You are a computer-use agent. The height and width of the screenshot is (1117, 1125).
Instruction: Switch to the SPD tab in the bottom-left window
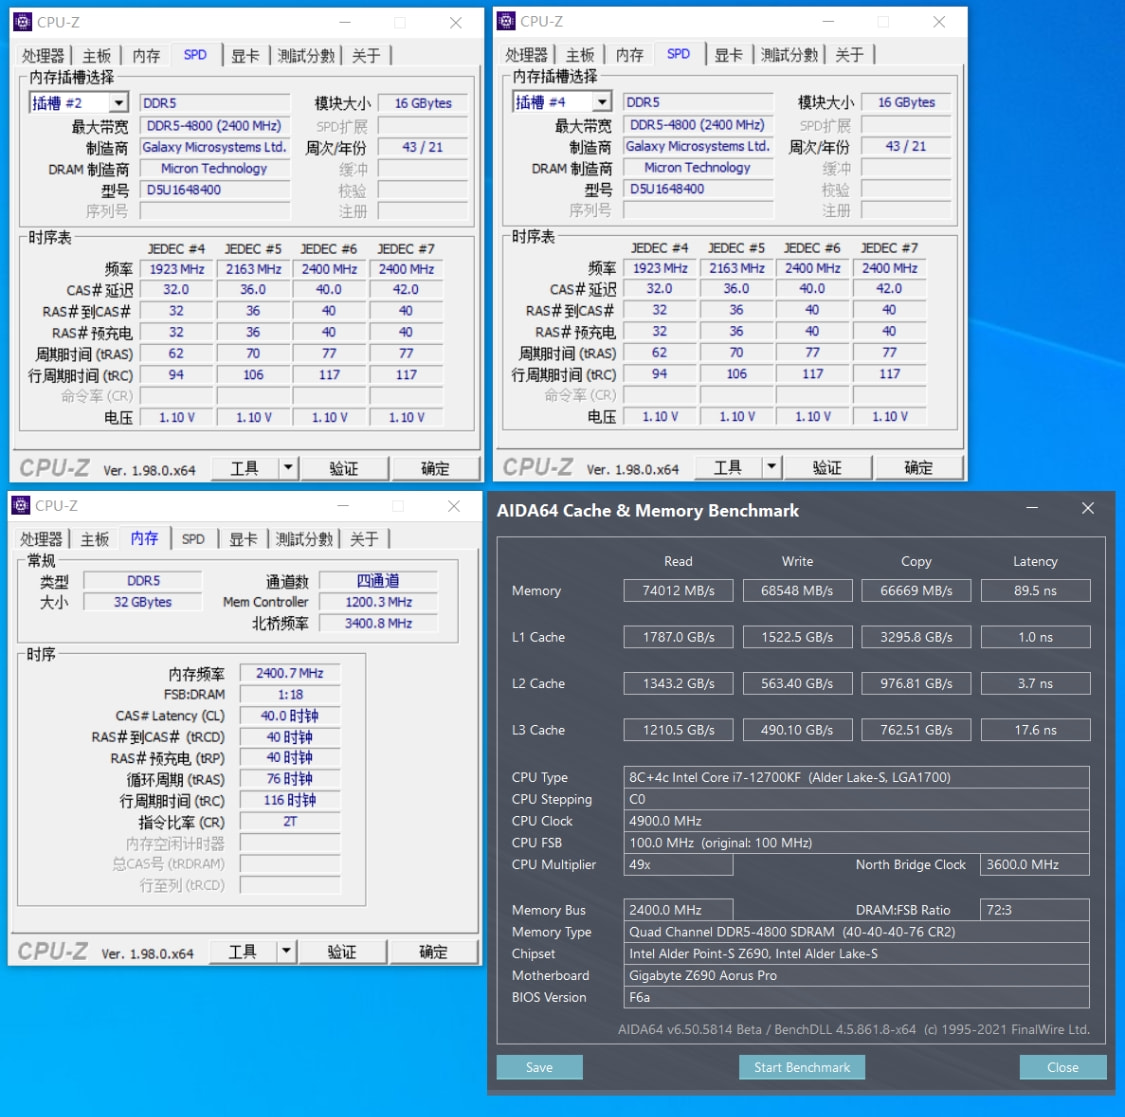point(193,539)
